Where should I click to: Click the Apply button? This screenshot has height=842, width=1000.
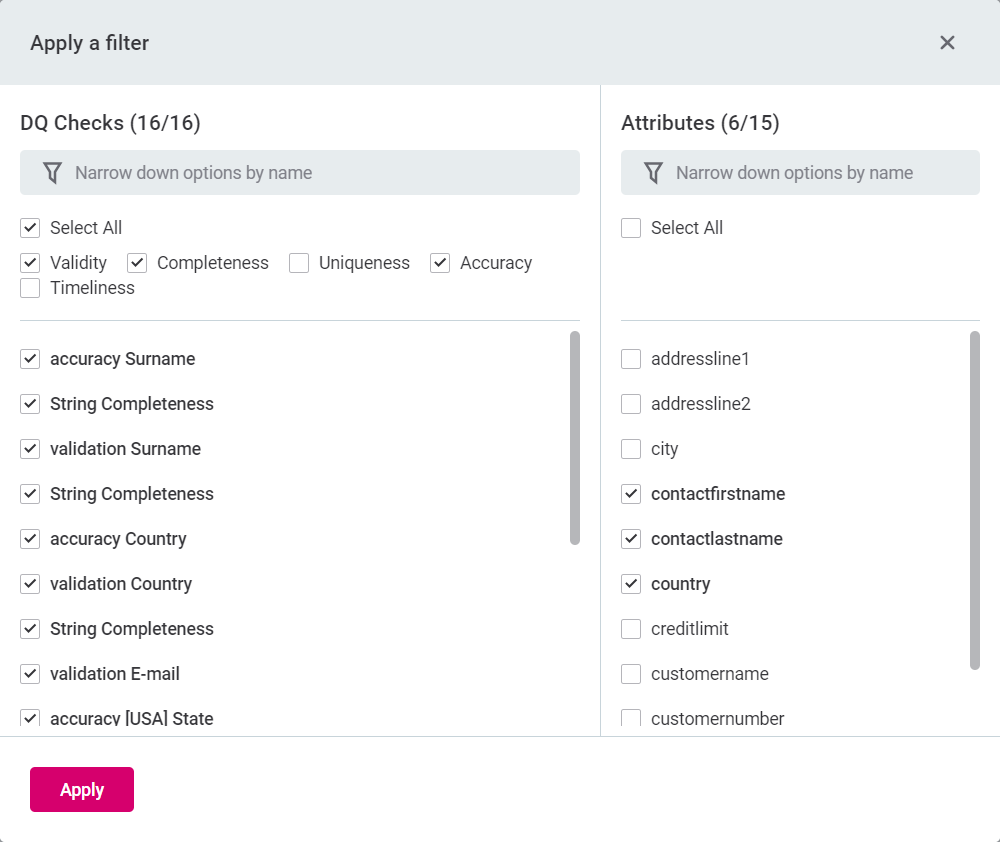coord(82,790)
